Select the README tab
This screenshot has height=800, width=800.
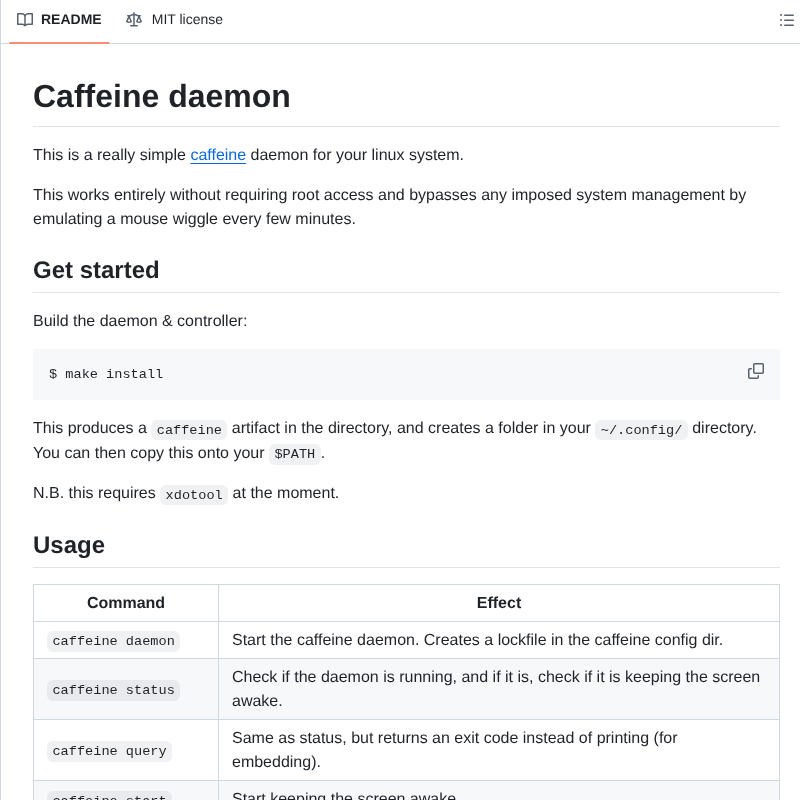(x=71, y=19)
